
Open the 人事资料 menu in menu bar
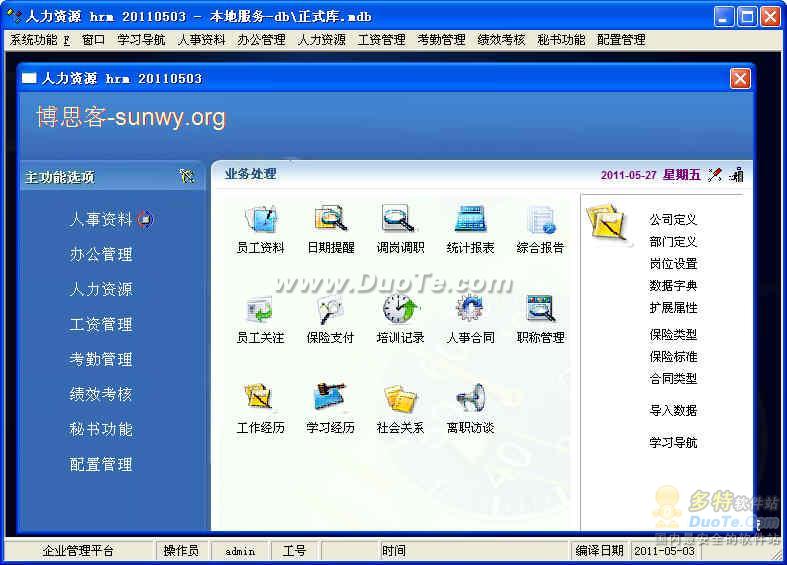(201, 40)
